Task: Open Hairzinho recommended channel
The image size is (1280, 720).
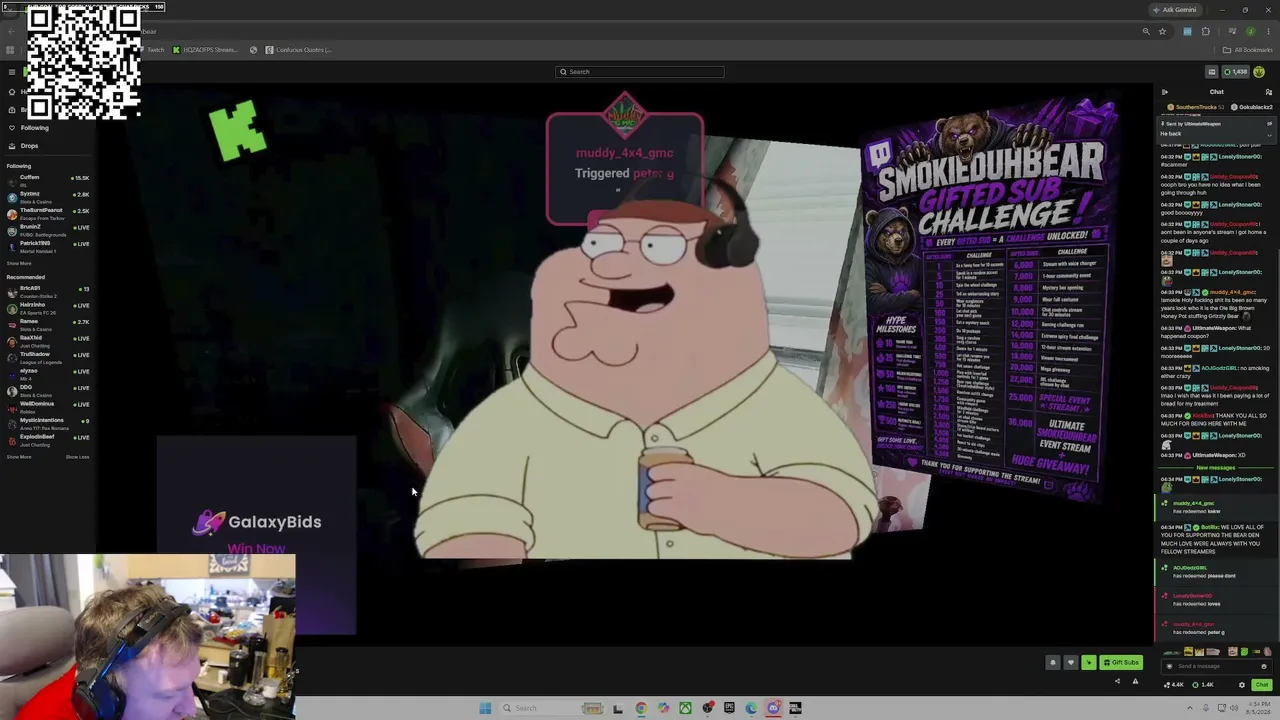Action: 47,306
